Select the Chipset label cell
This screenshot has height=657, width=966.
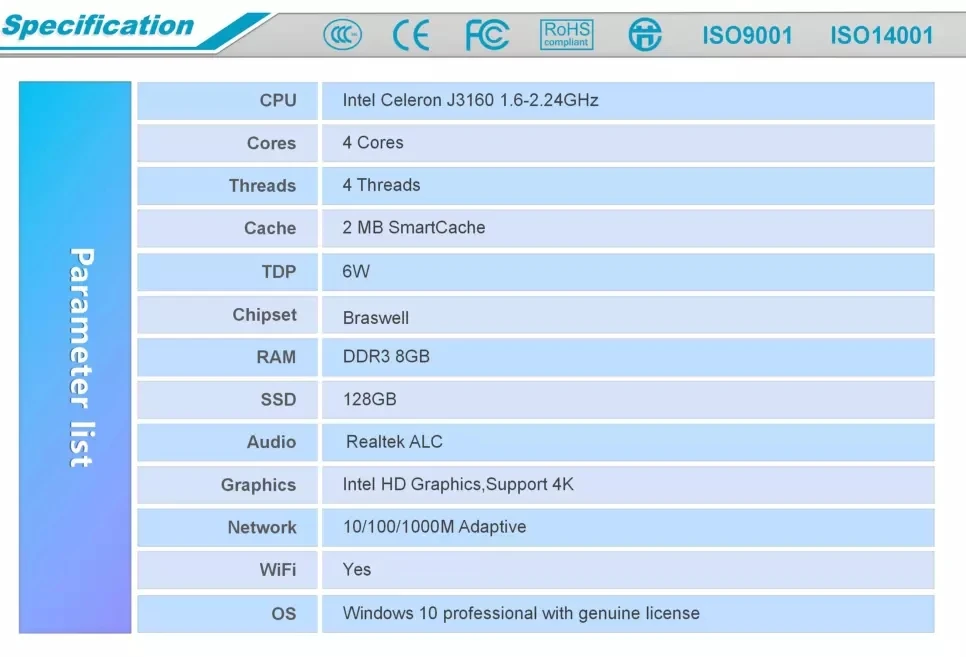(x=227, y=315)
